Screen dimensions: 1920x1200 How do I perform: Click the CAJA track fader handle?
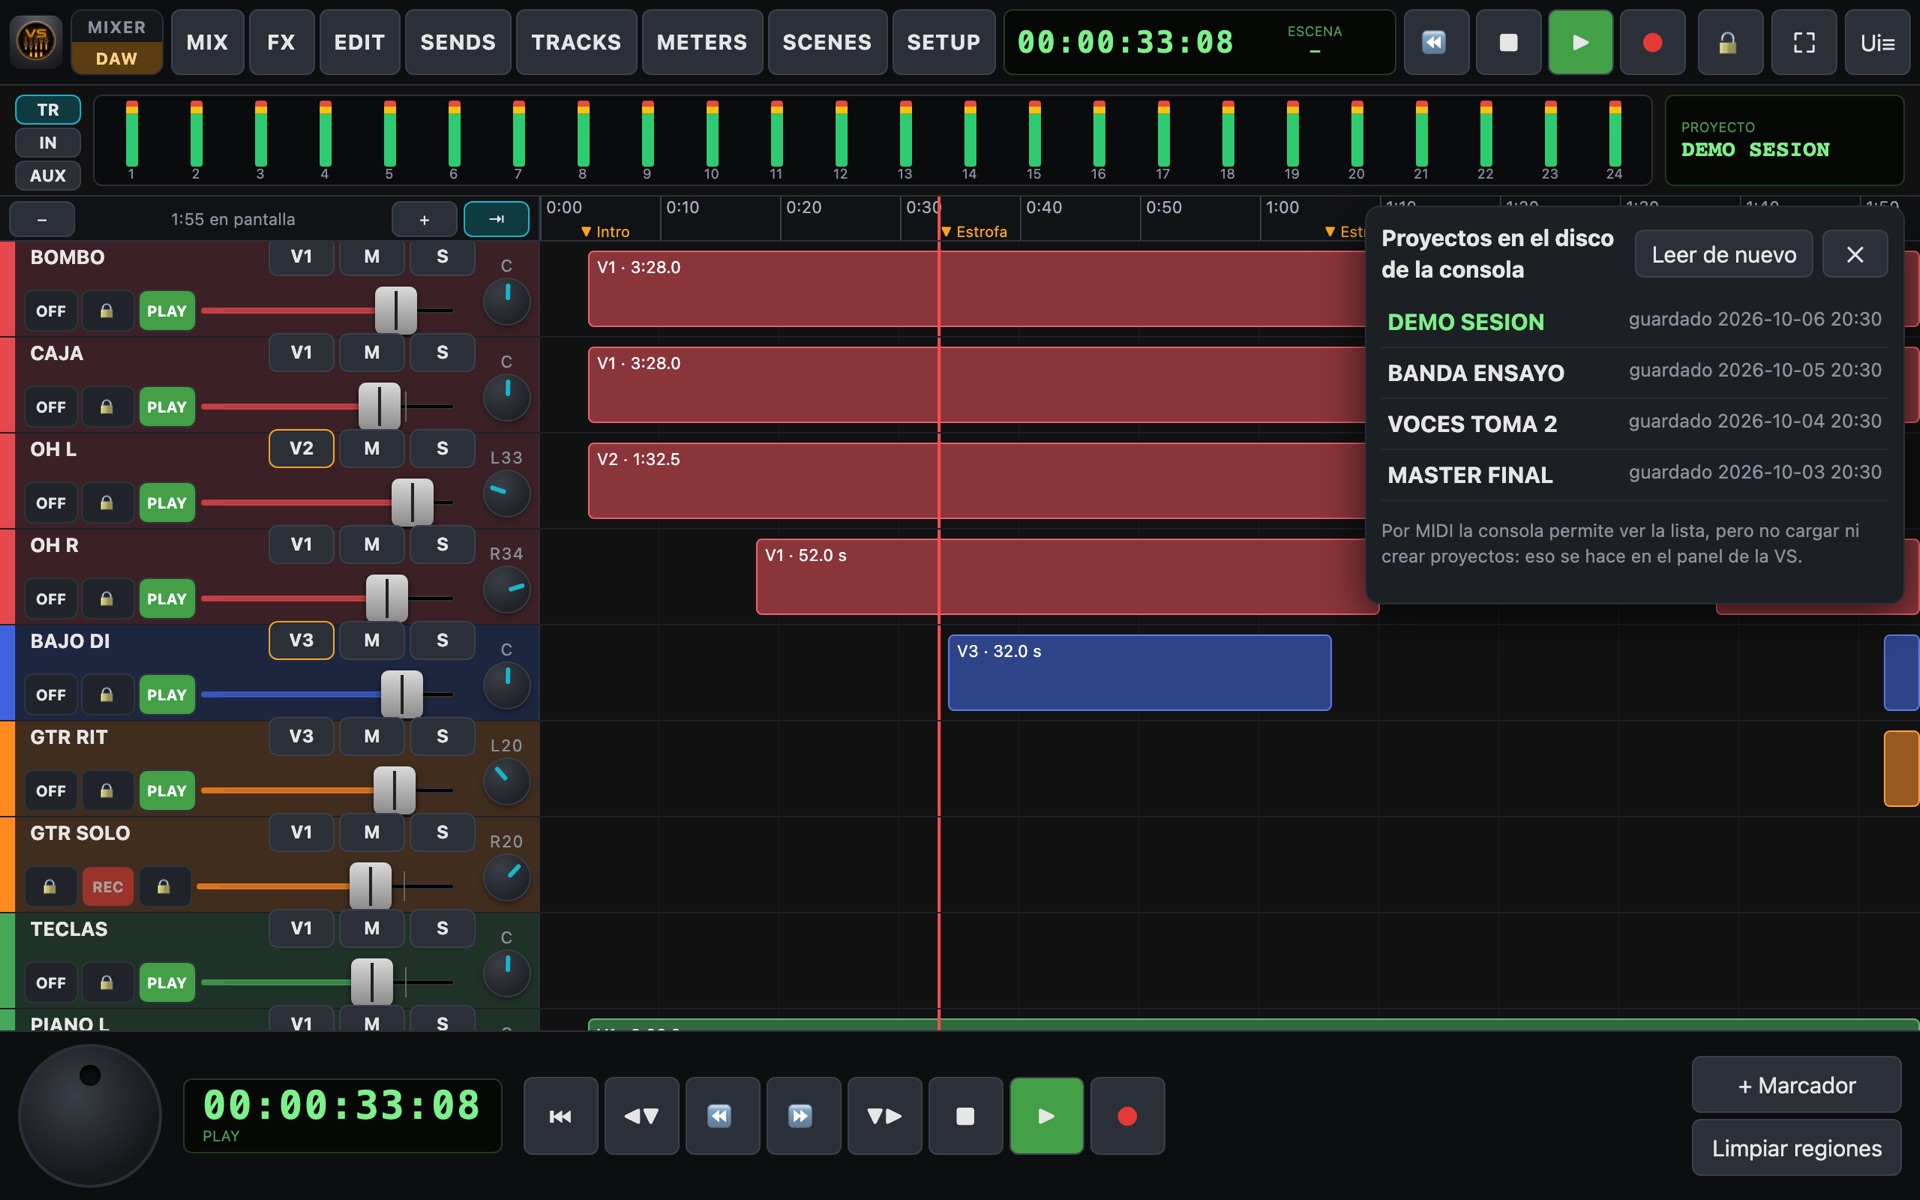coord(380,406)
